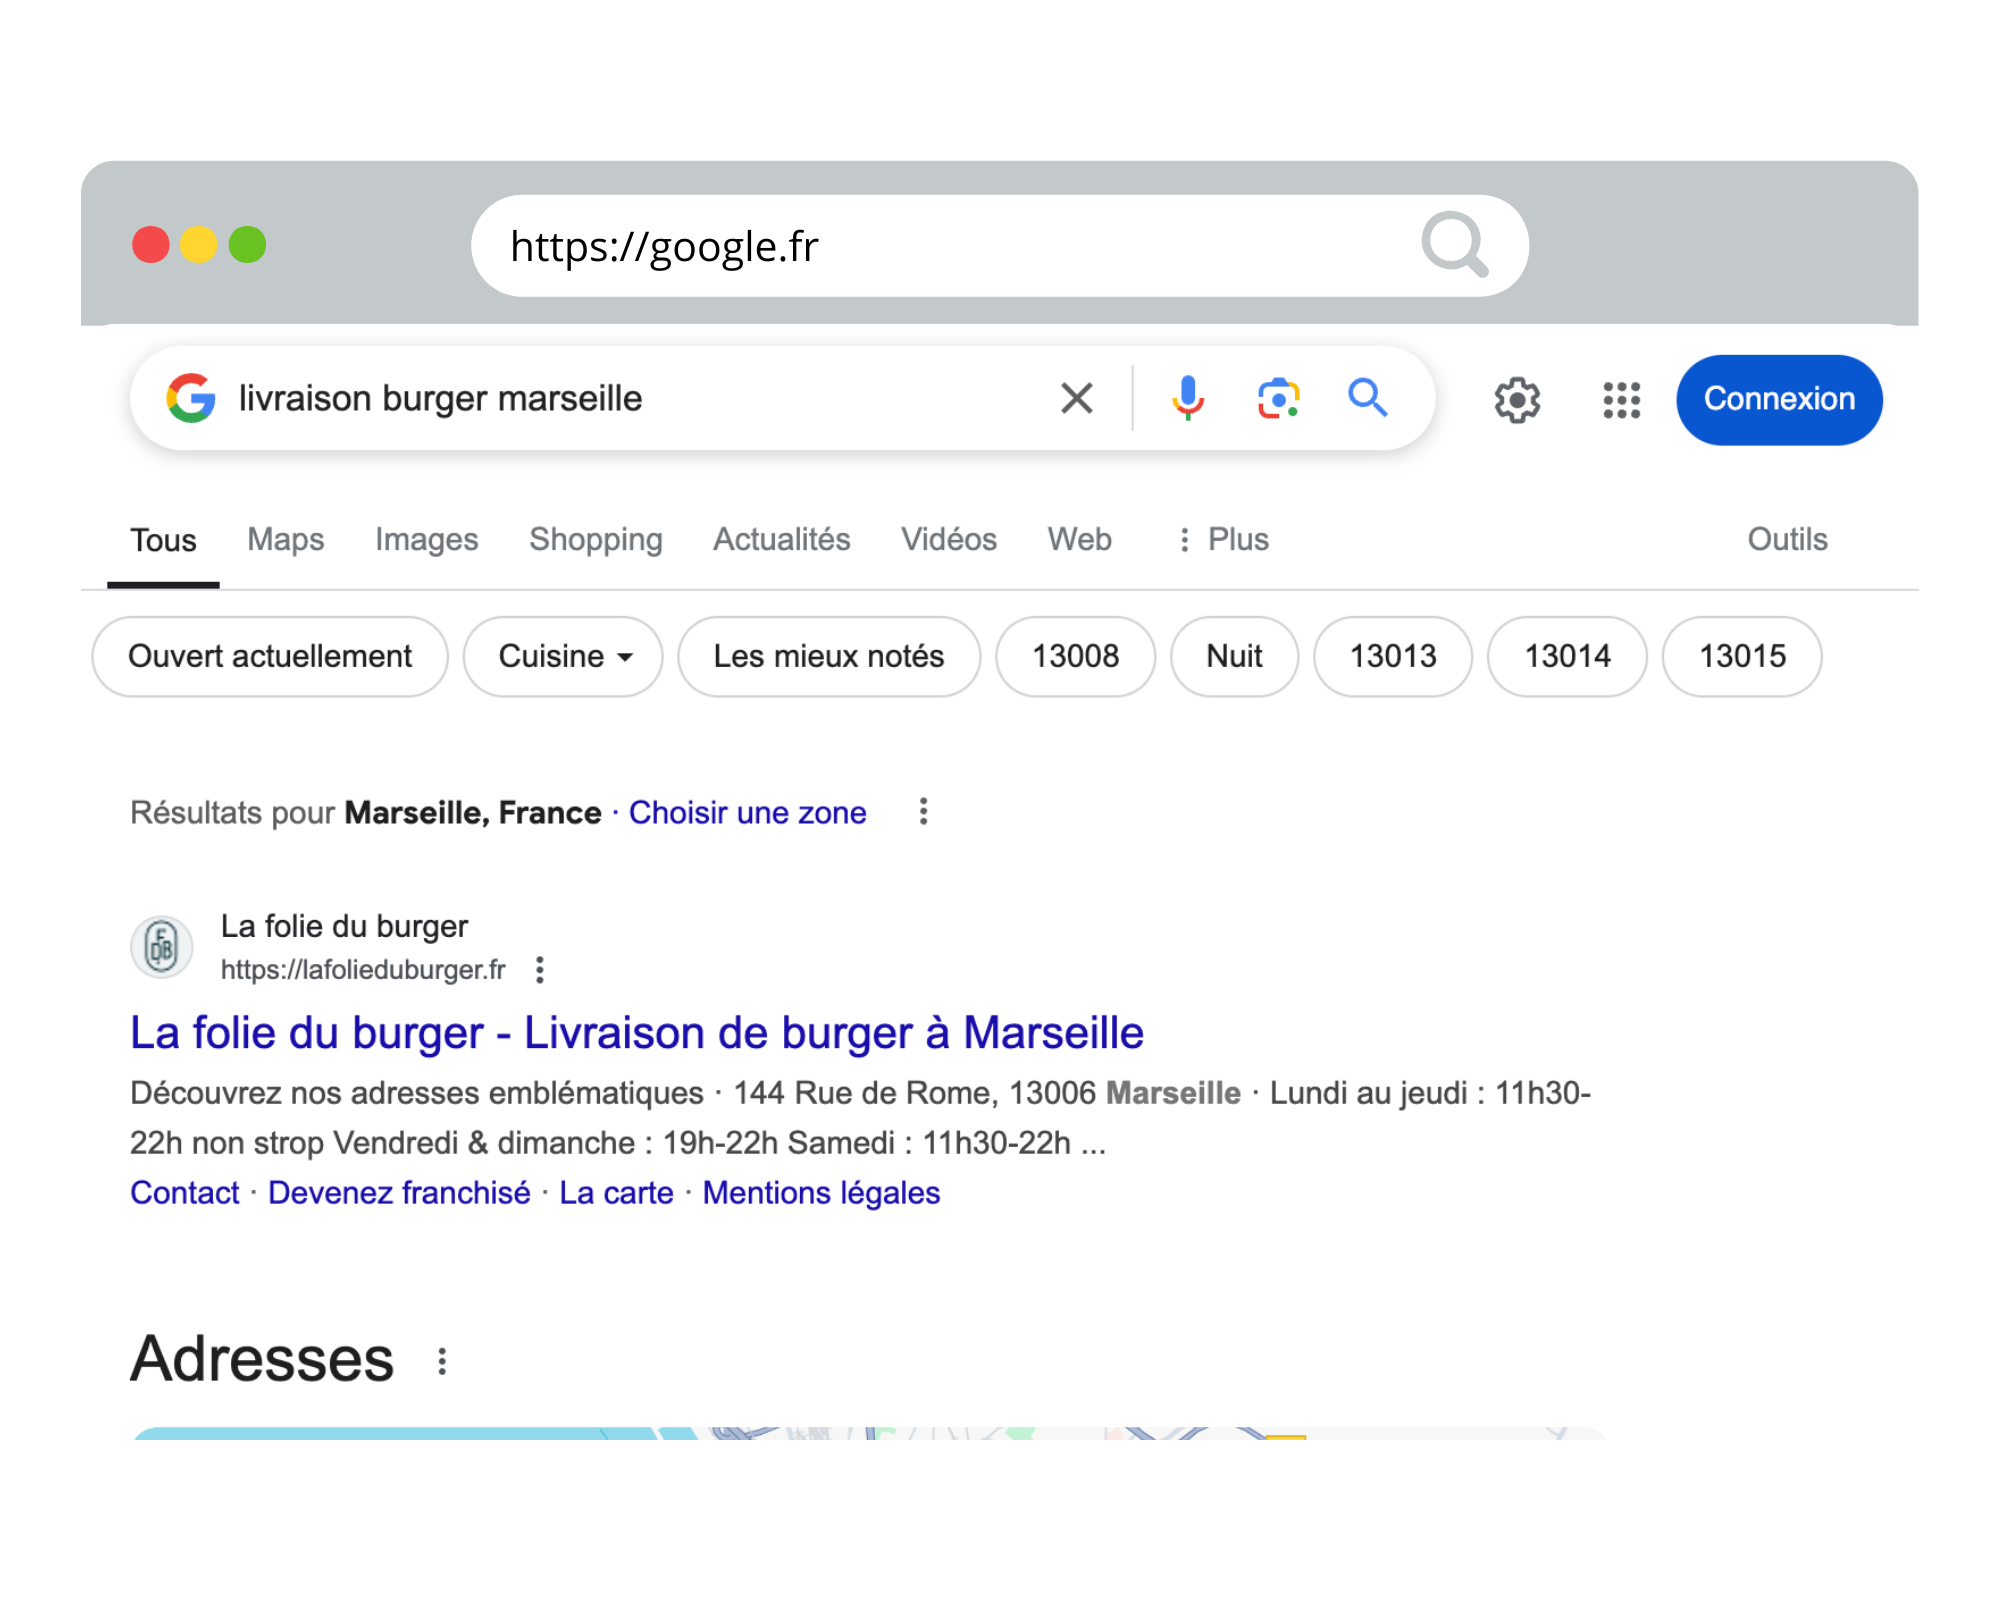Image resolution: width=2000 pixels, height=1600 pixels.
Task: Switch to the Vidéos tab
Action: click(949, 540)
